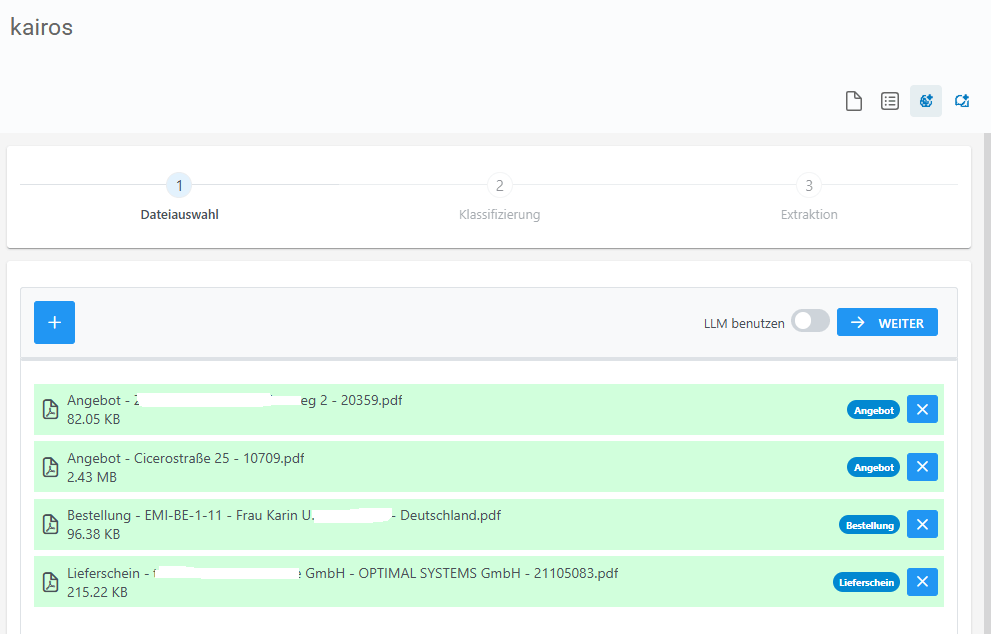Select the Angebot Cicerostraße 25 file name
The height and width of the screenshot is (634, 991).
185,459
